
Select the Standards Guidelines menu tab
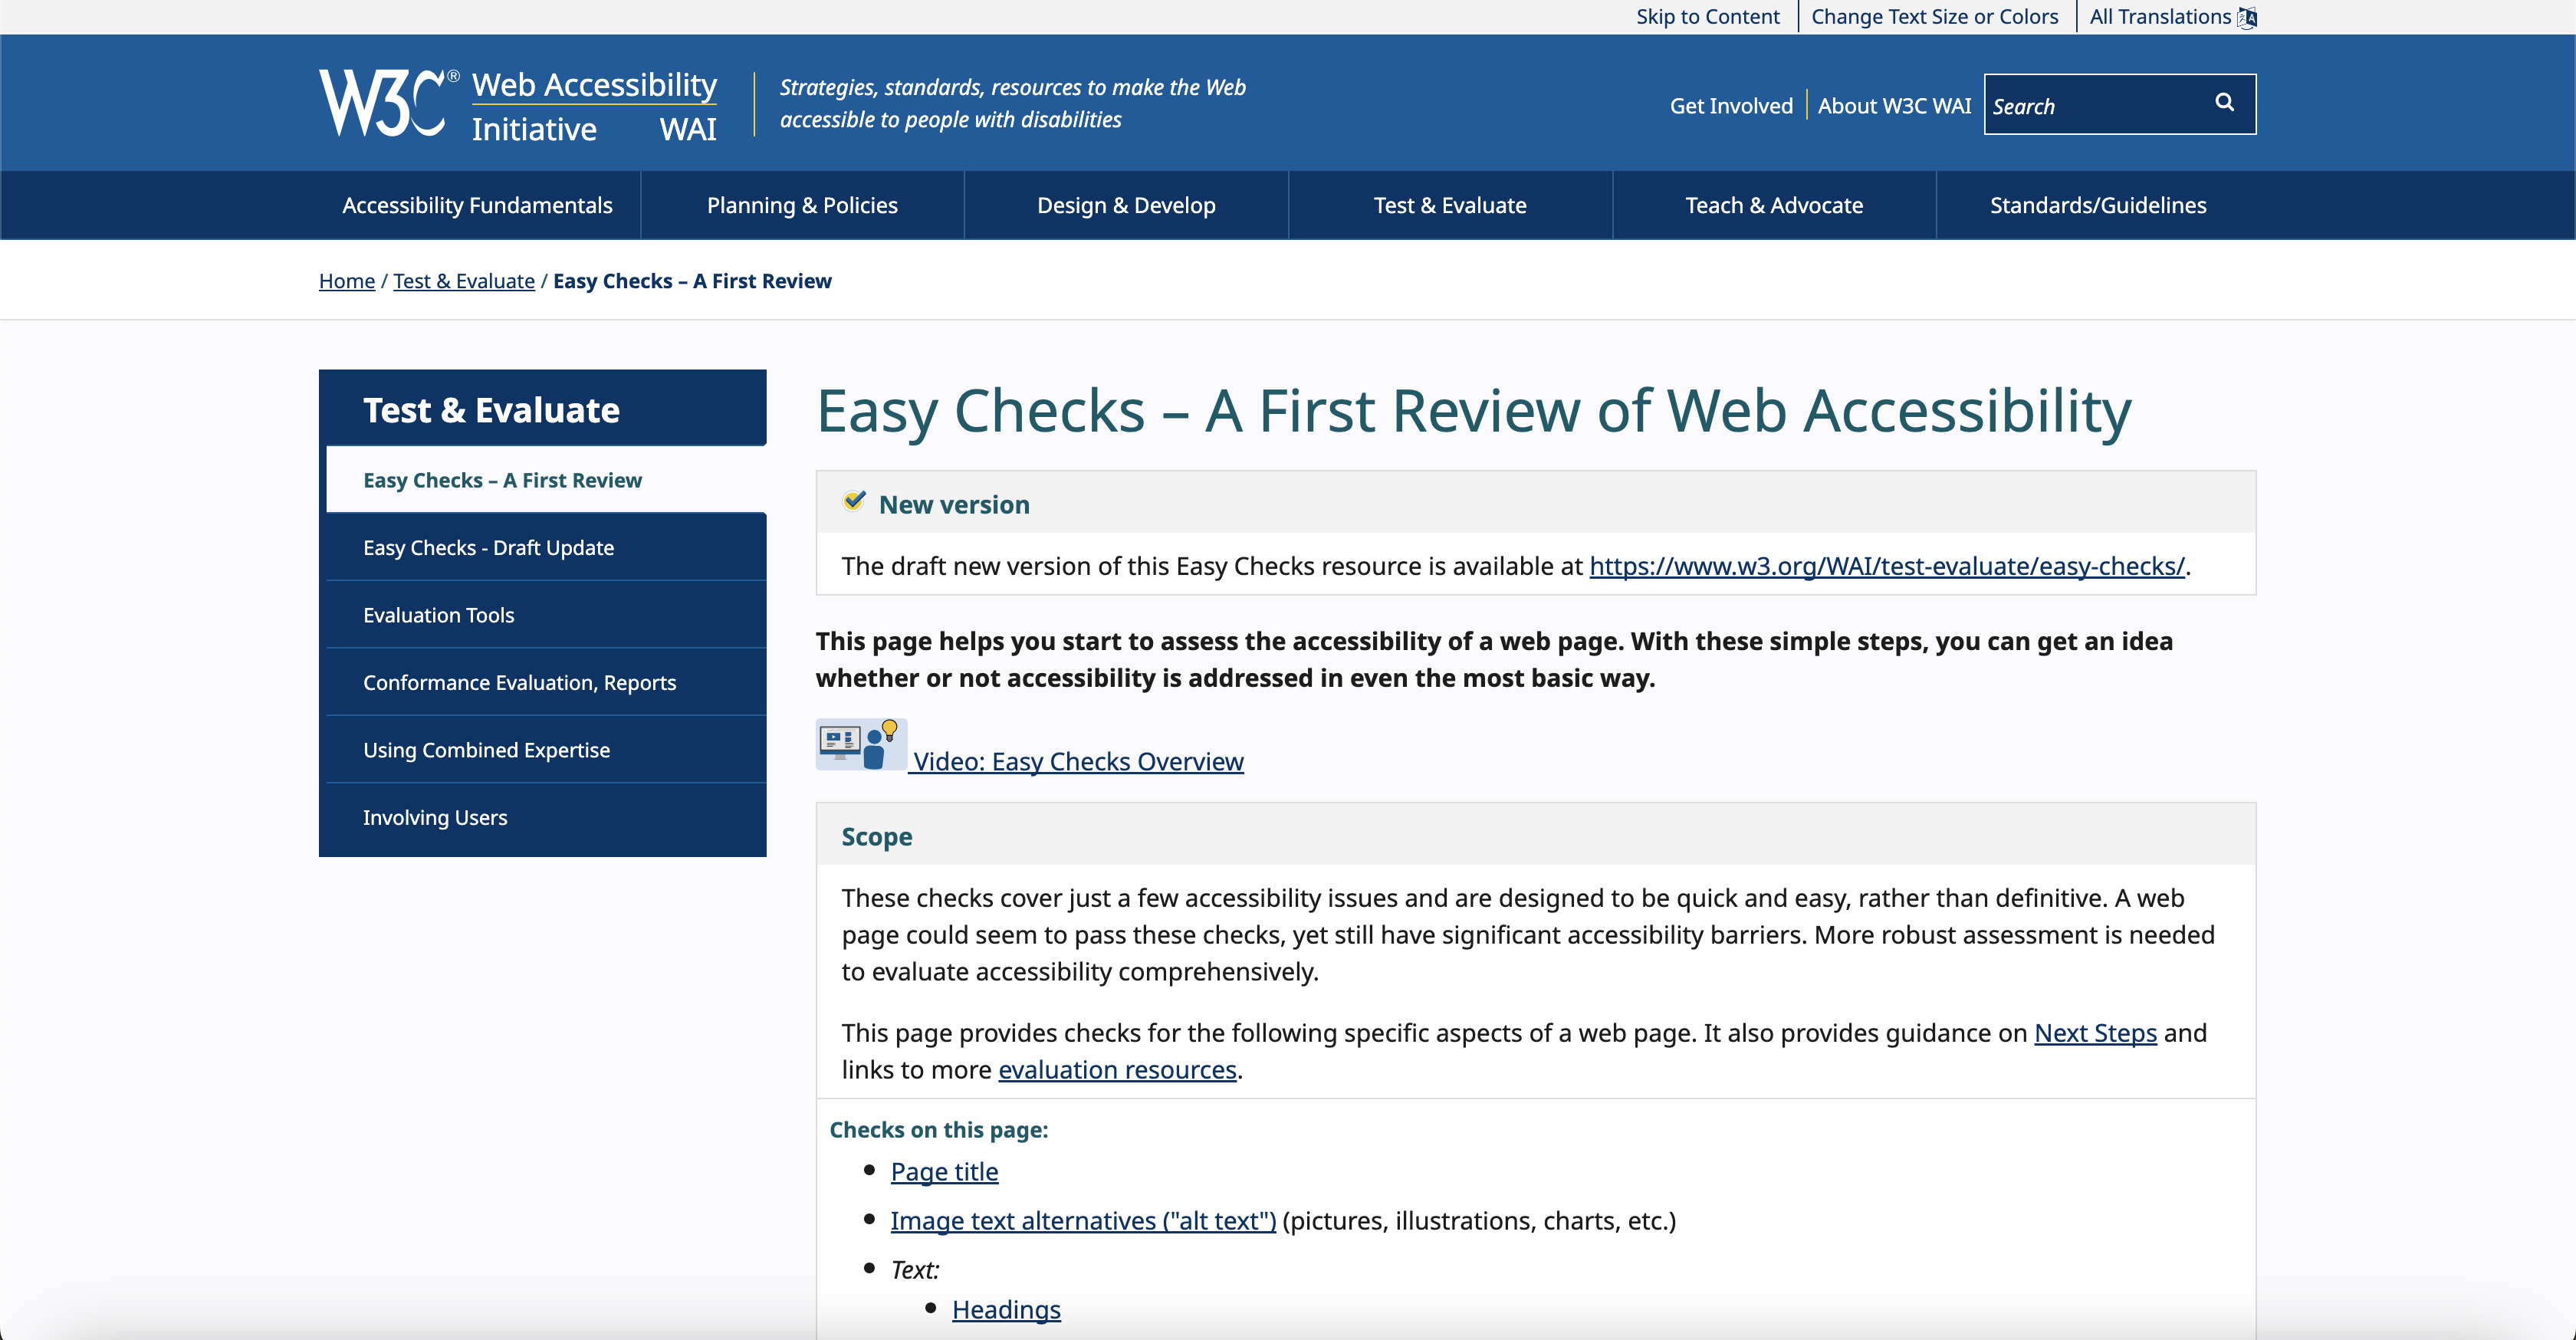(2099, 205)
